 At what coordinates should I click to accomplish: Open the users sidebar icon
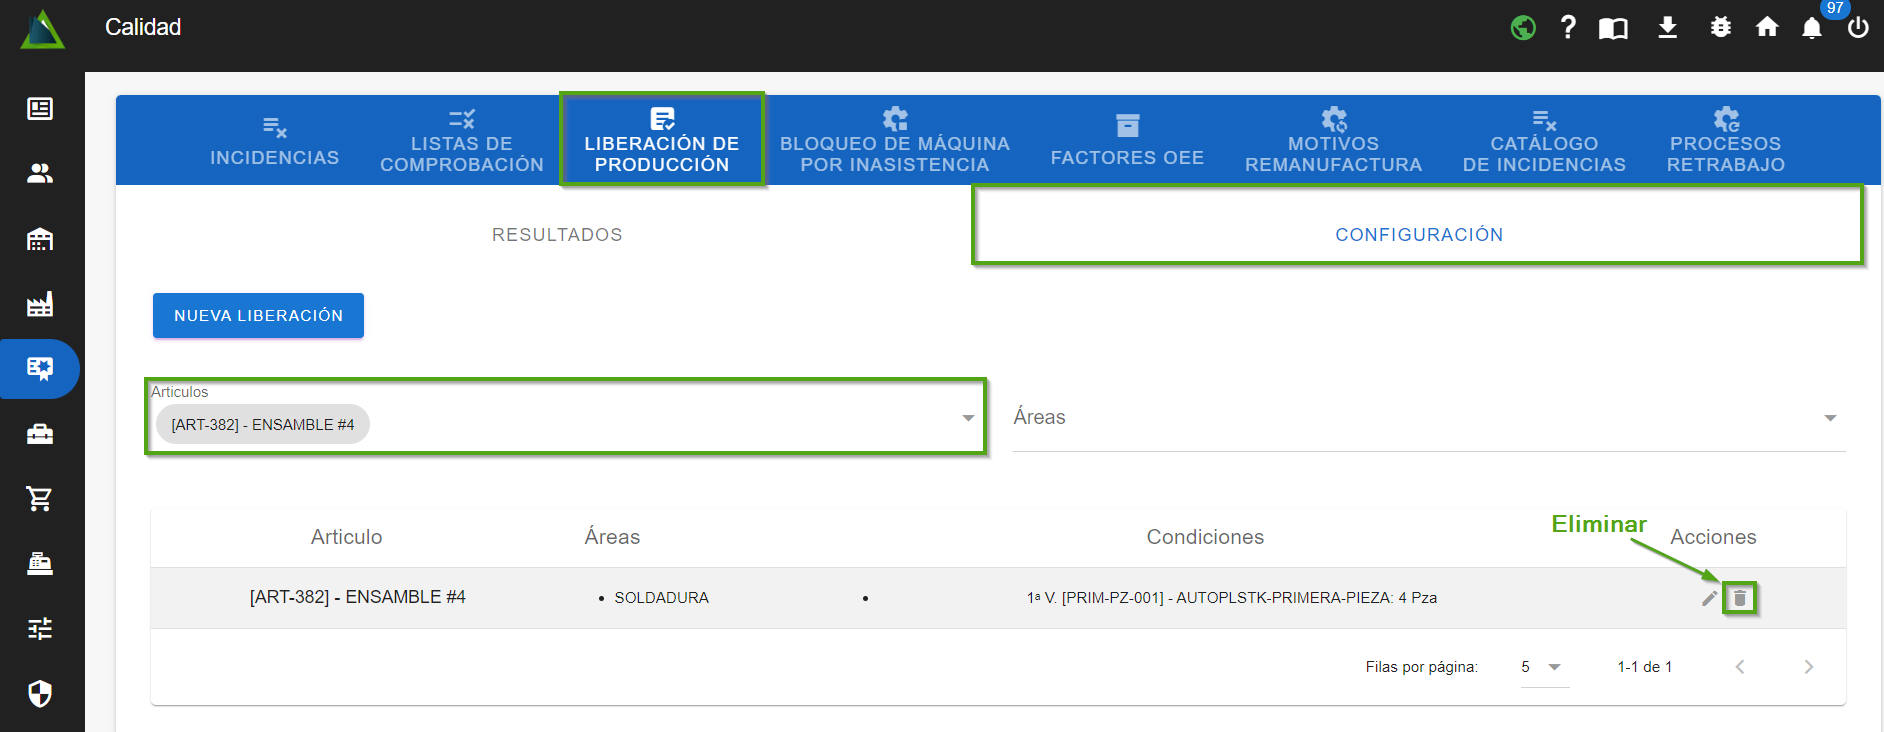[x=40, y=174]
